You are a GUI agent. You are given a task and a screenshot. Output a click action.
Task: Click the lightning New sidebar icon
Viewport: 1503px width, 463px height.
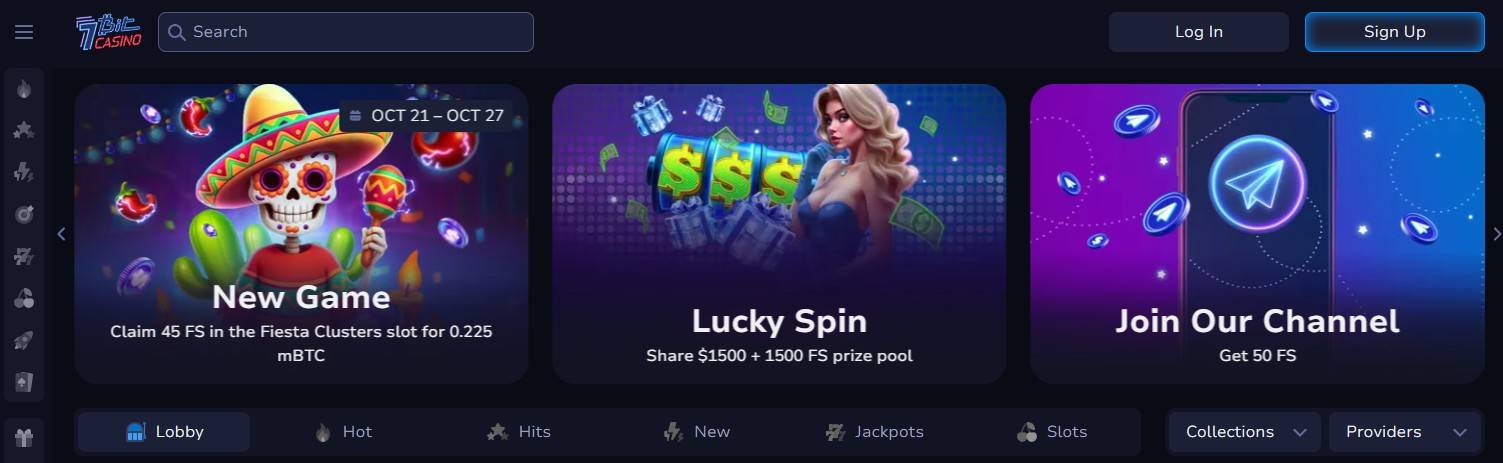tap(24, 172)
